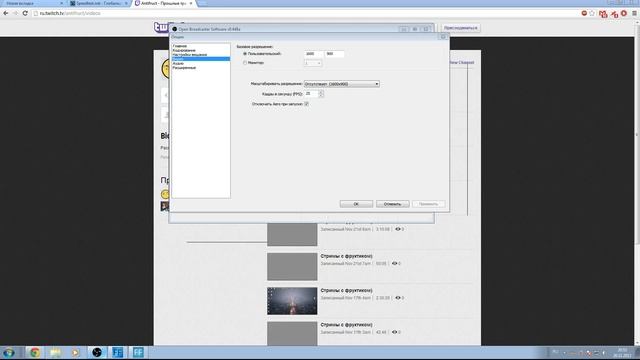The height and width of the screenshot is (360, 640).
Task: Click Chrome back arrow
Action: click(6, 13)
